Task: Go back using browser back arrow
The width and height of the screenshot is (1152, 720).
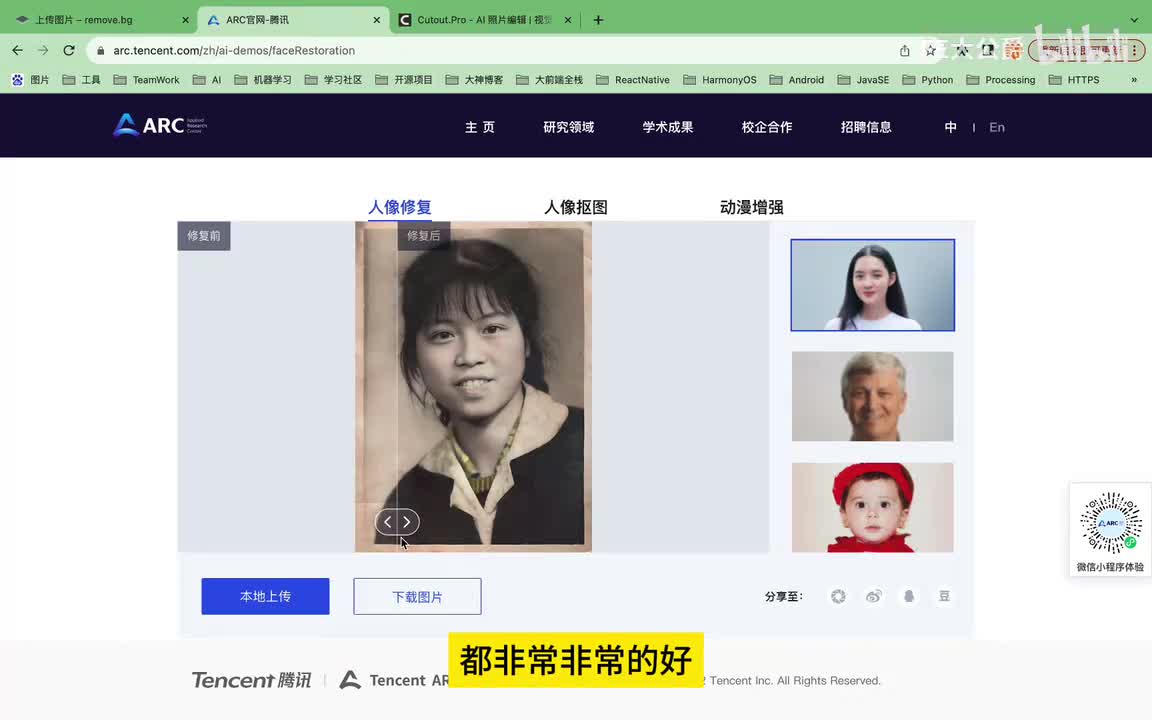Action: click(17, 50)
